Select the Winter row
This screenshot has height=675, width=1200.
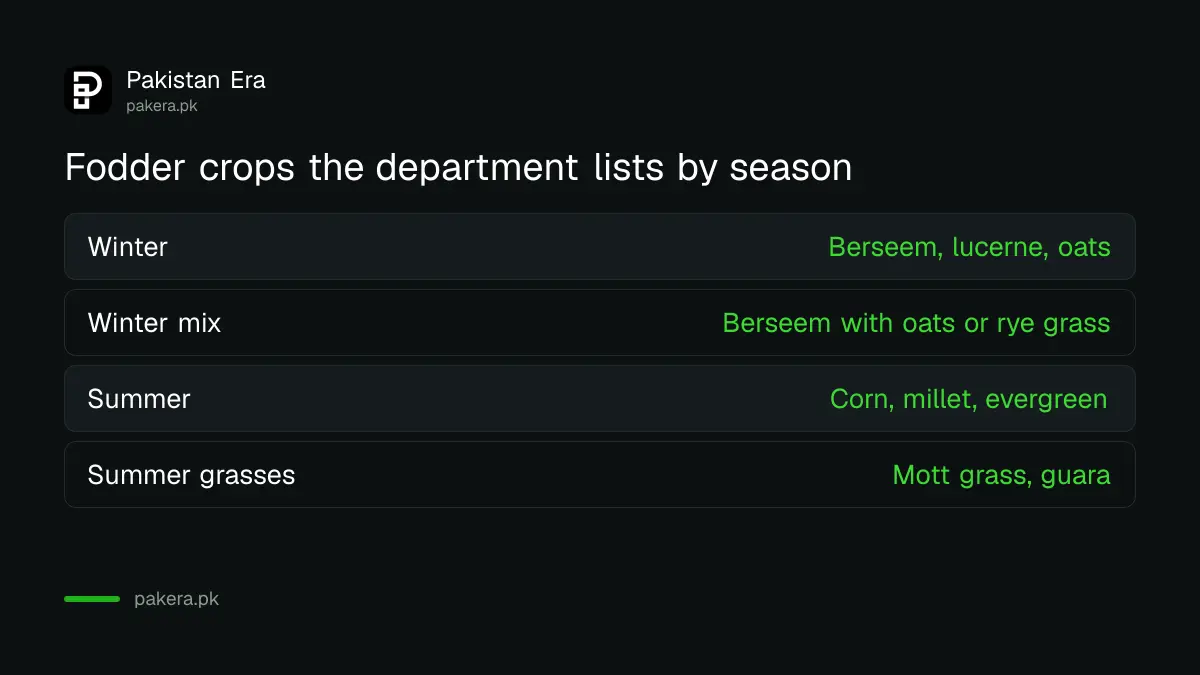(600, 246)
